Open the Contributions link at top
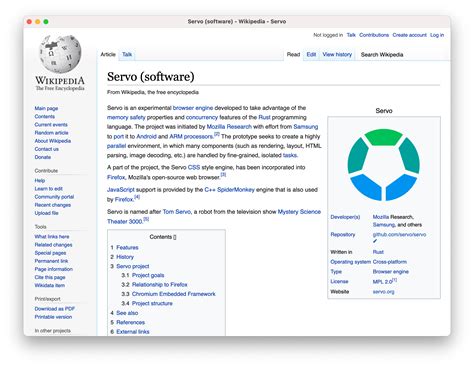This screenshot has height=367, width=474. click(x=374, y=35)
